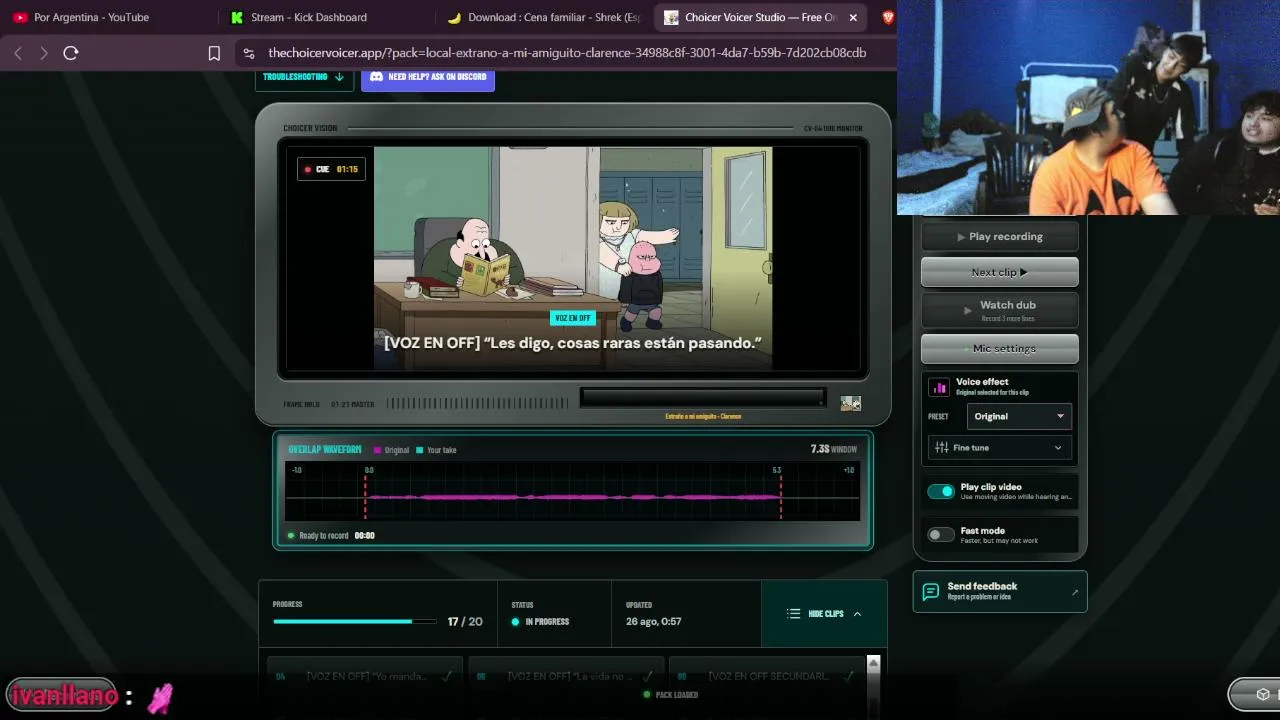Screen dimensions: 1280x720
Task: Click the dark bar beneath the video
Action: (x=703, y=398)
